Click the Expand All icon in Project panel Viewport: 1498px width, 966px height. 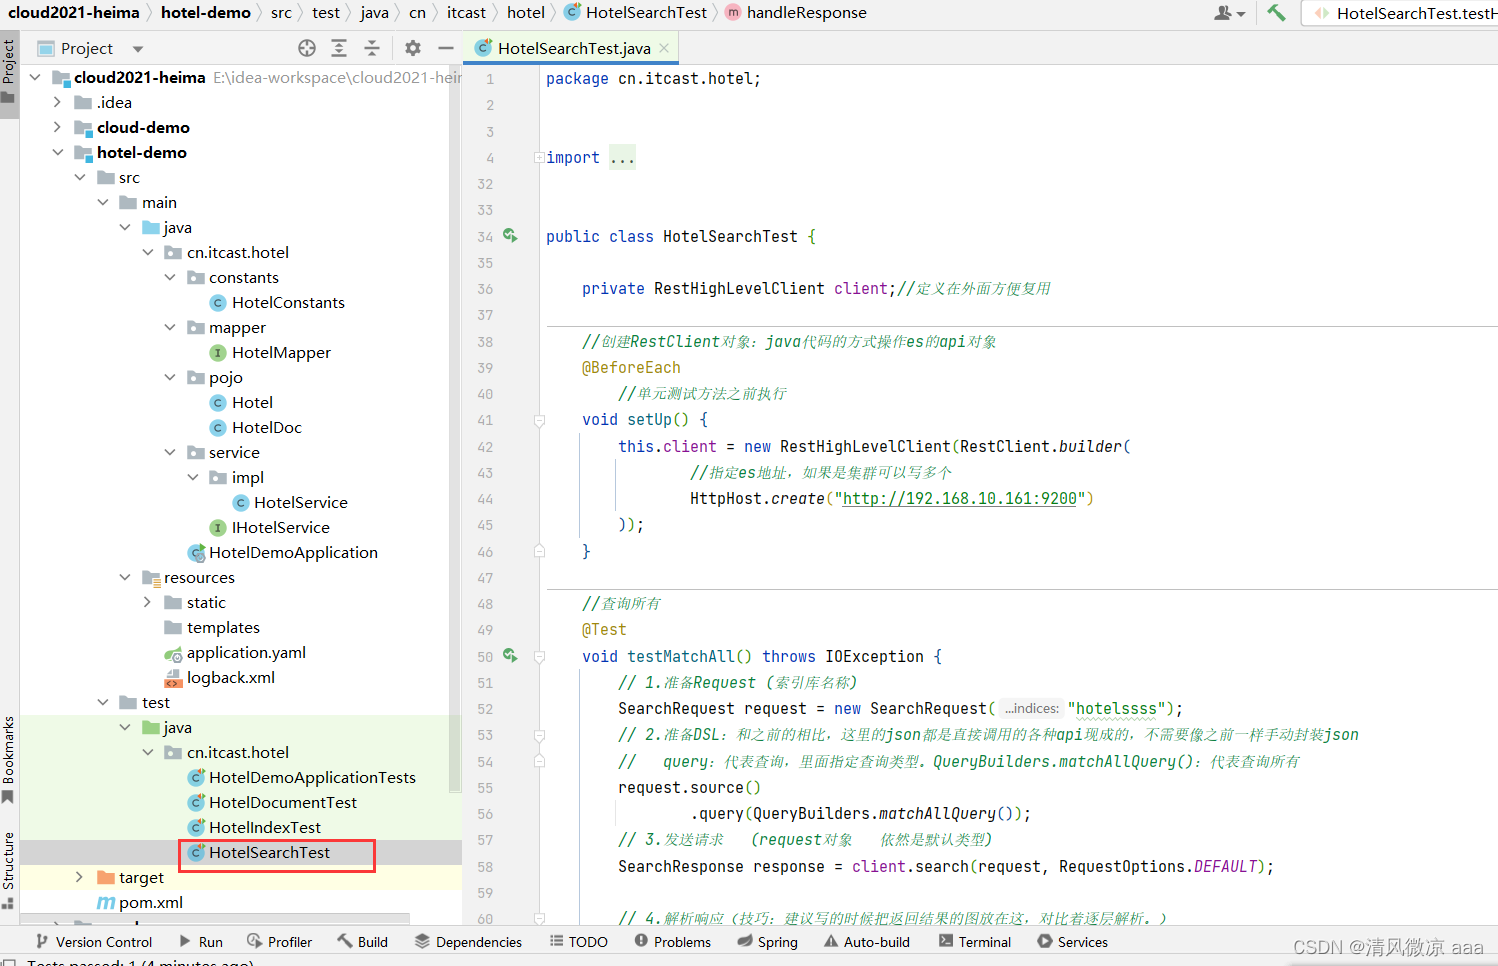(x=339, y=48)
